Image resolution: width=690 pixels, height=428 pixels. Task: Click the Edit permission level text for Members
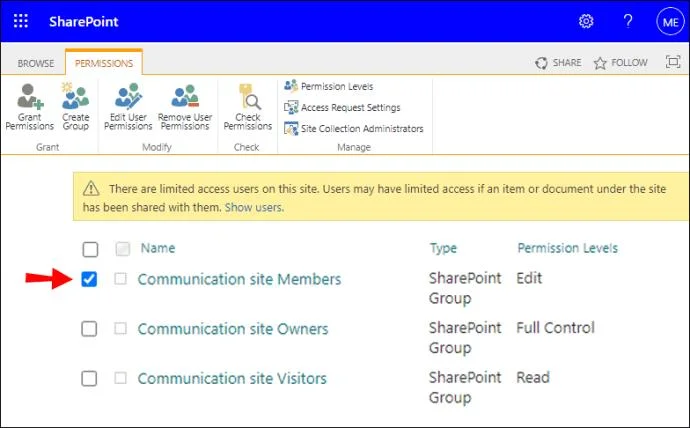[x=529, y=278]
